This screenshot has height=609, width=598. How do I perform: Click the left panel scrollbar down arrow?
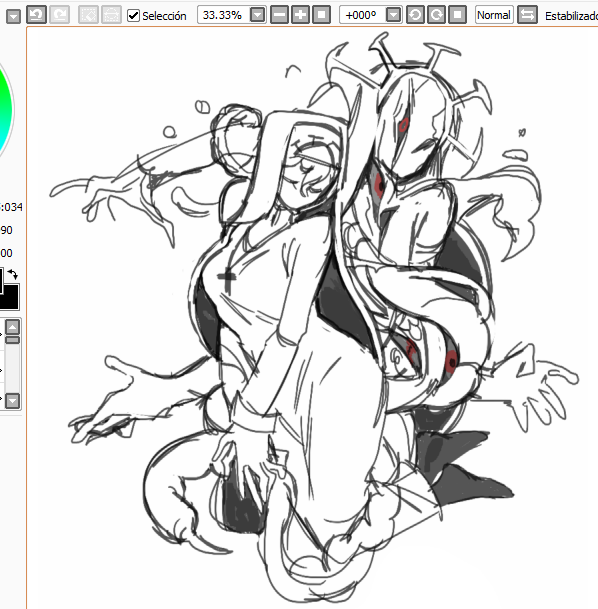[x=12, y=400]
